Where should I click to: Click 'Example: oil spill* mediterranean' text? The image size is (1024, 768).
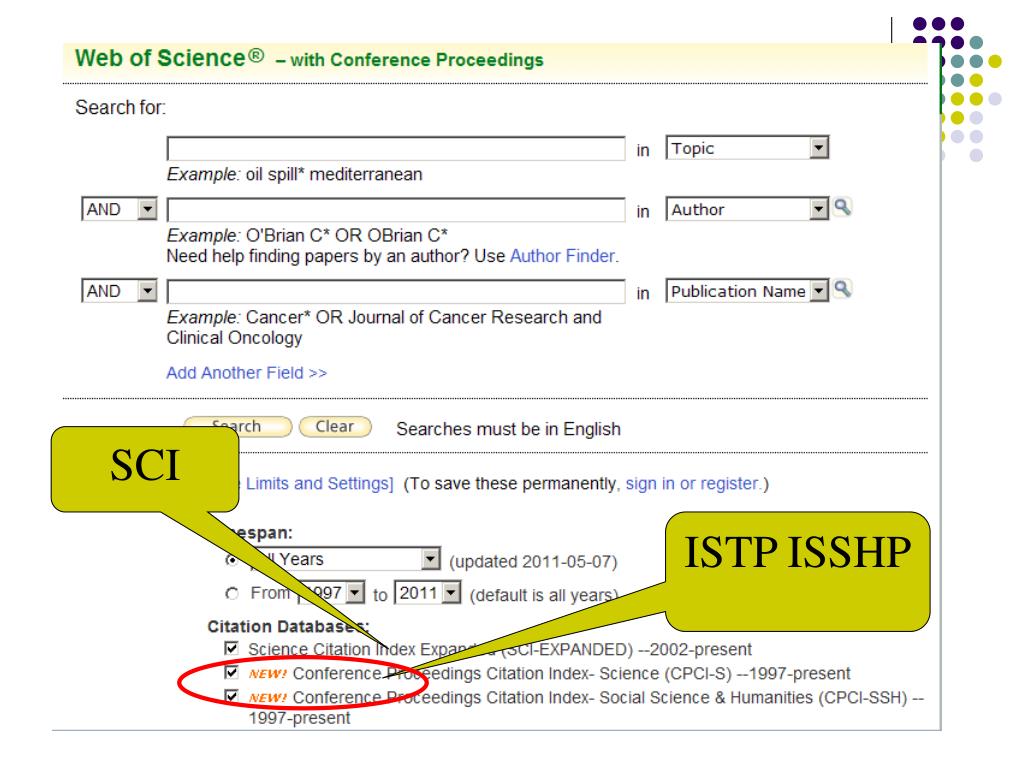coord(295,174)
